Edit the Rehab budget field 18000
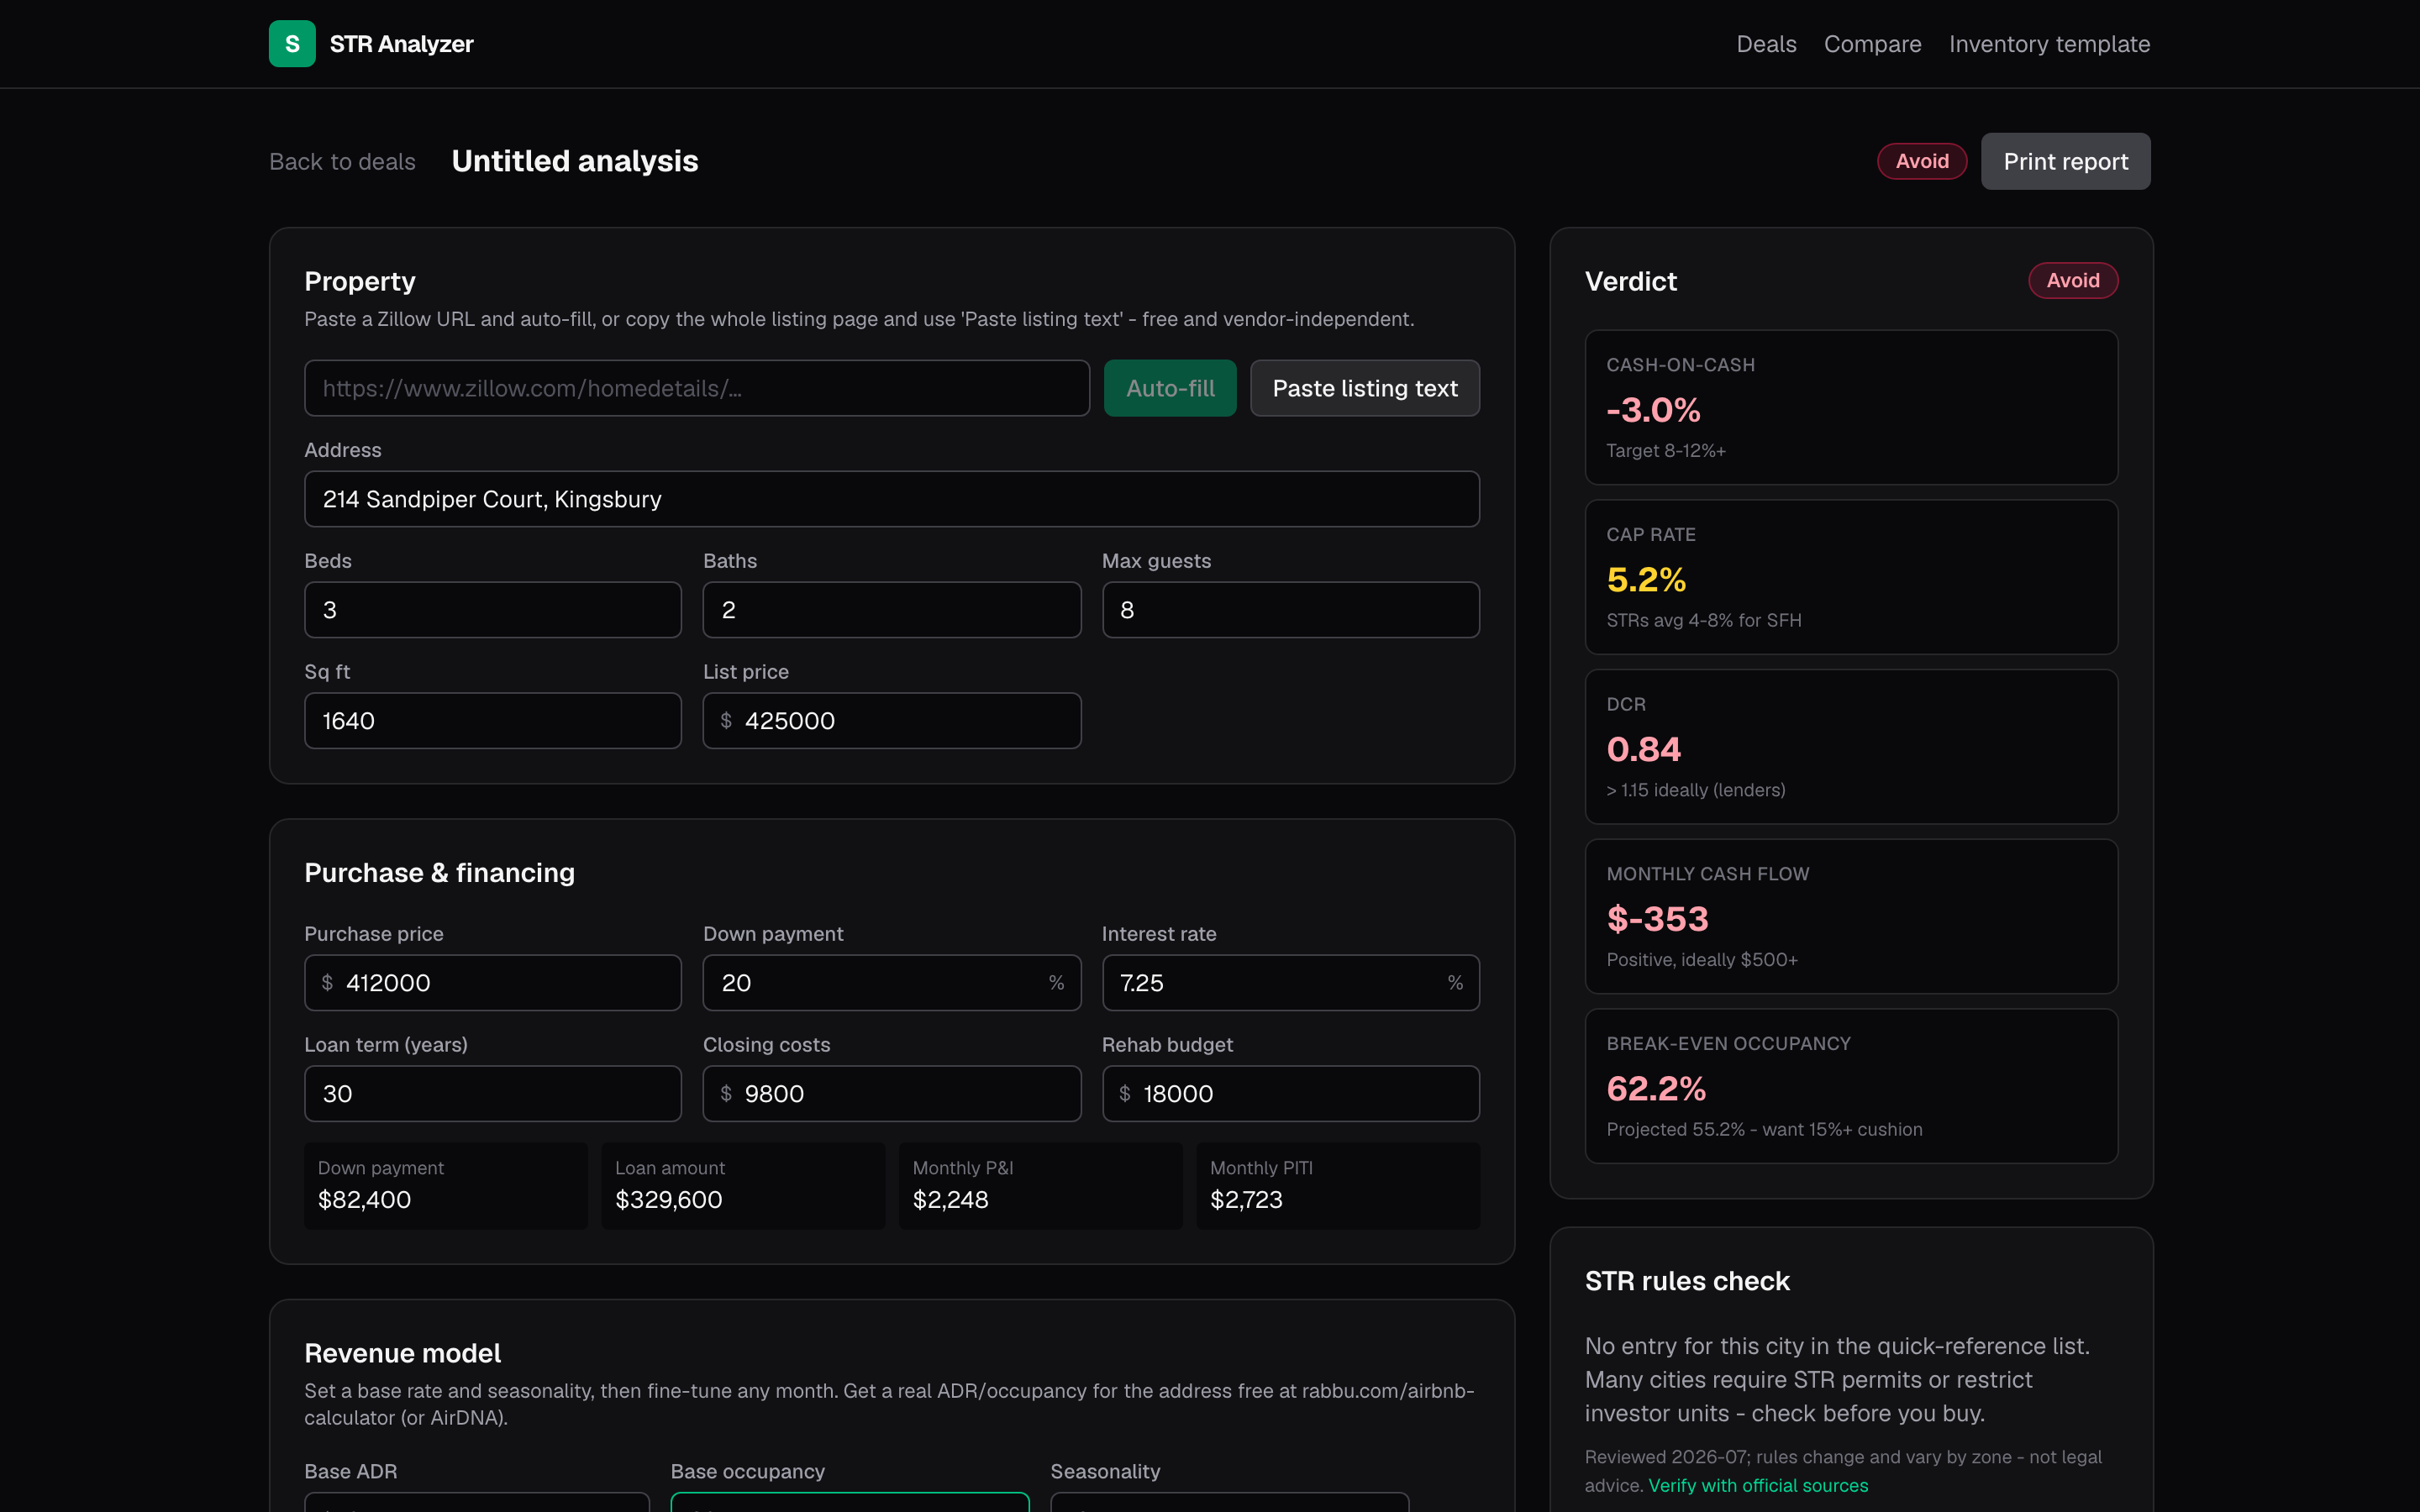This screenshot has height=1512, width=2420. [1291, 1094]
